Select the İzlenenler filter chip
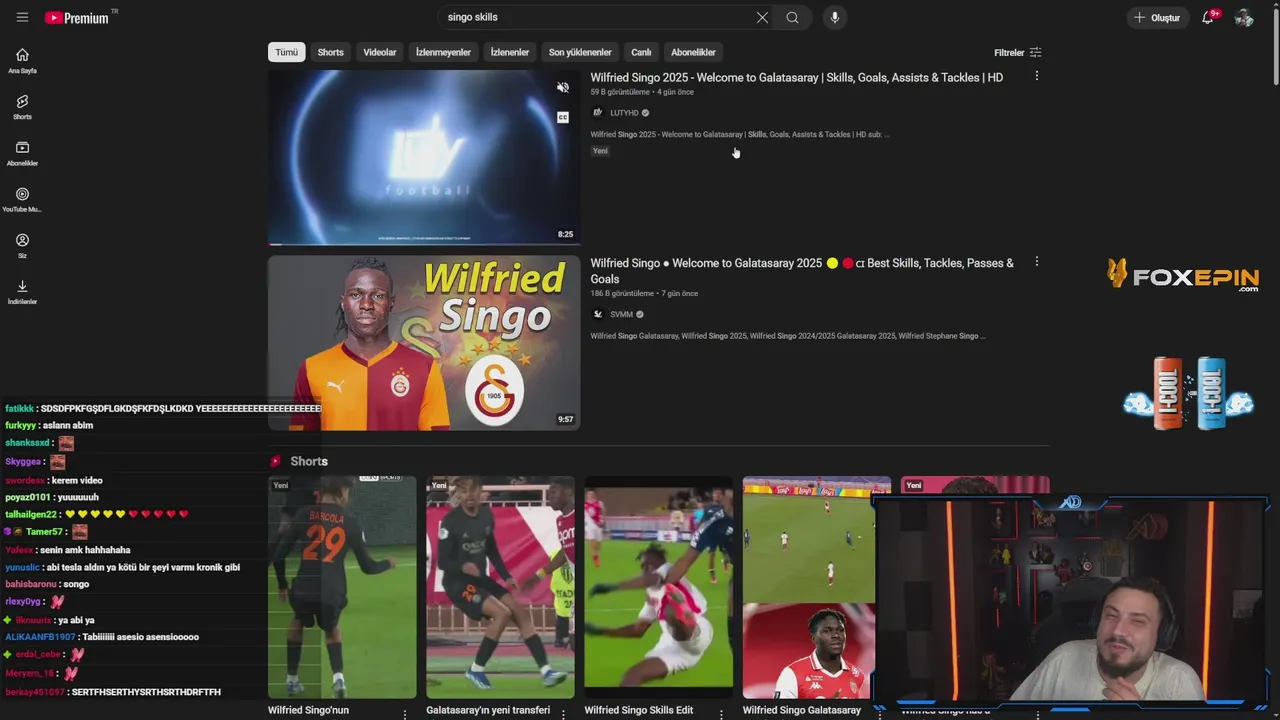 pos(510,52)
